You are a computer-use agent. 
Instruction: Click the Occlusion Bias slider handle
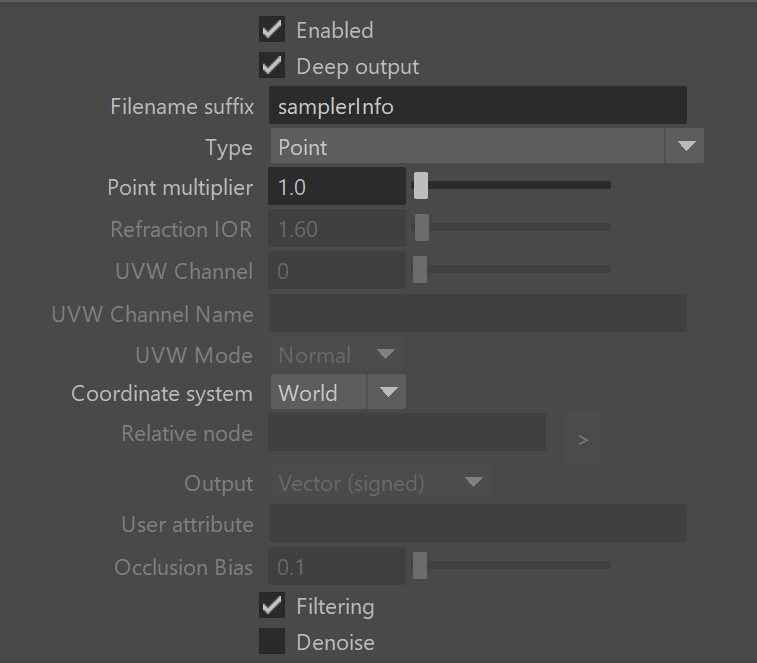click(x=420, y=565)
